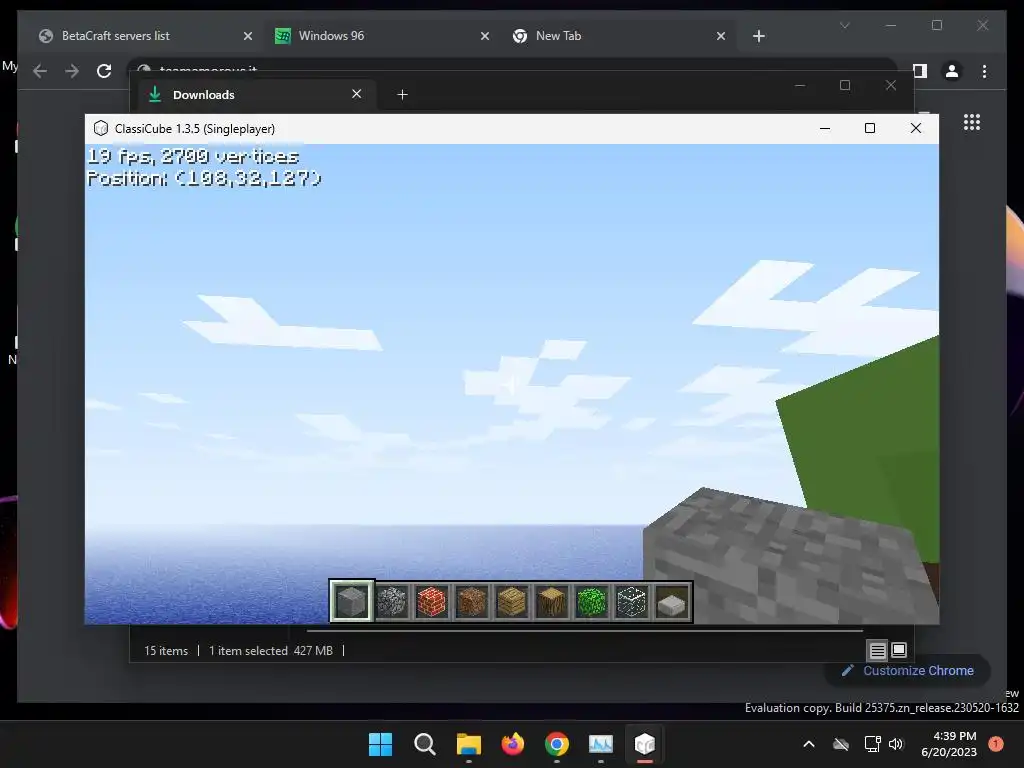Close the Windows 96 tab
1024x768 pixels.
[x=485, y=36]
